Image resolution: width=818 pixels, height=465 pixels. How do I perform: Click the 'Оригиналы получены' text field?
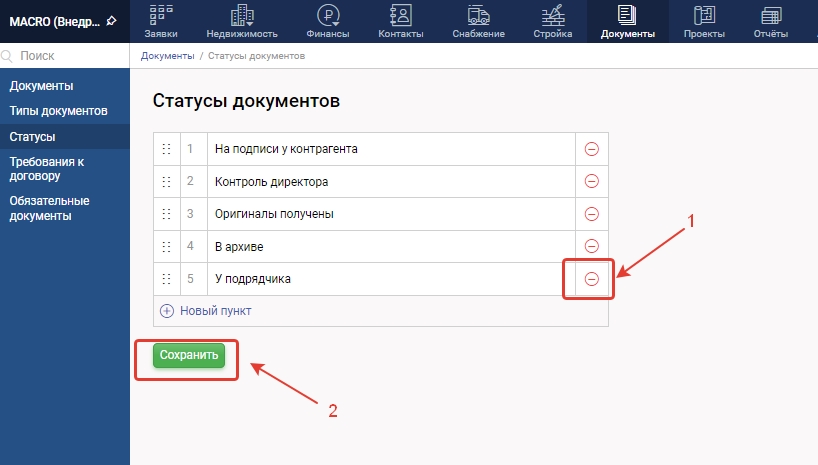(x=390, y=214)
